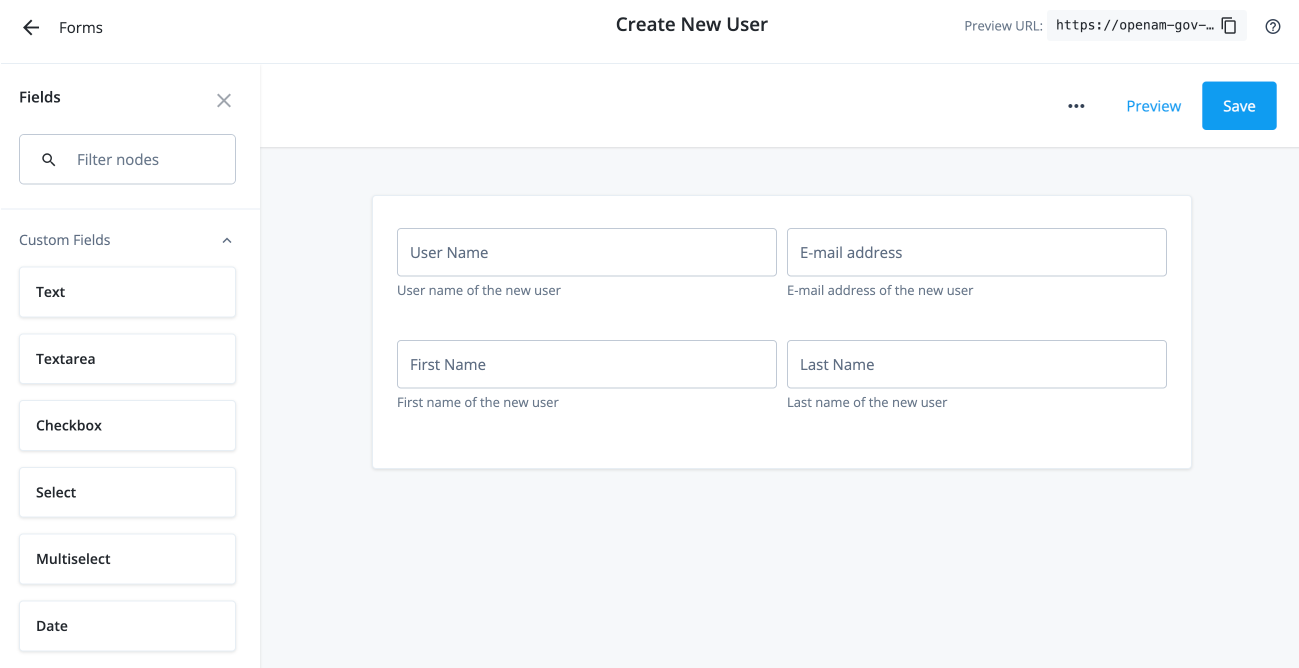Click the magnifier icon in the filter box
The width and height of the screenshot is (1299, 668).
[x=48, y=159]
